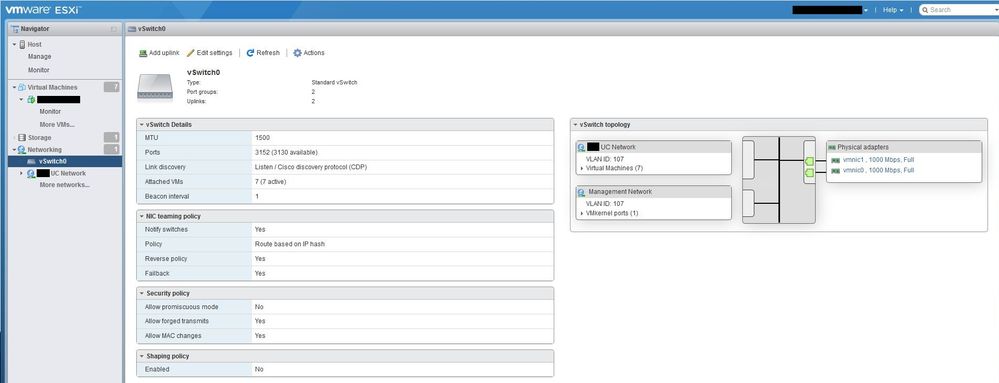Expand Virtual Machines (7) in UC Network
Screen dimensions: 999x383
pos(582,168)
